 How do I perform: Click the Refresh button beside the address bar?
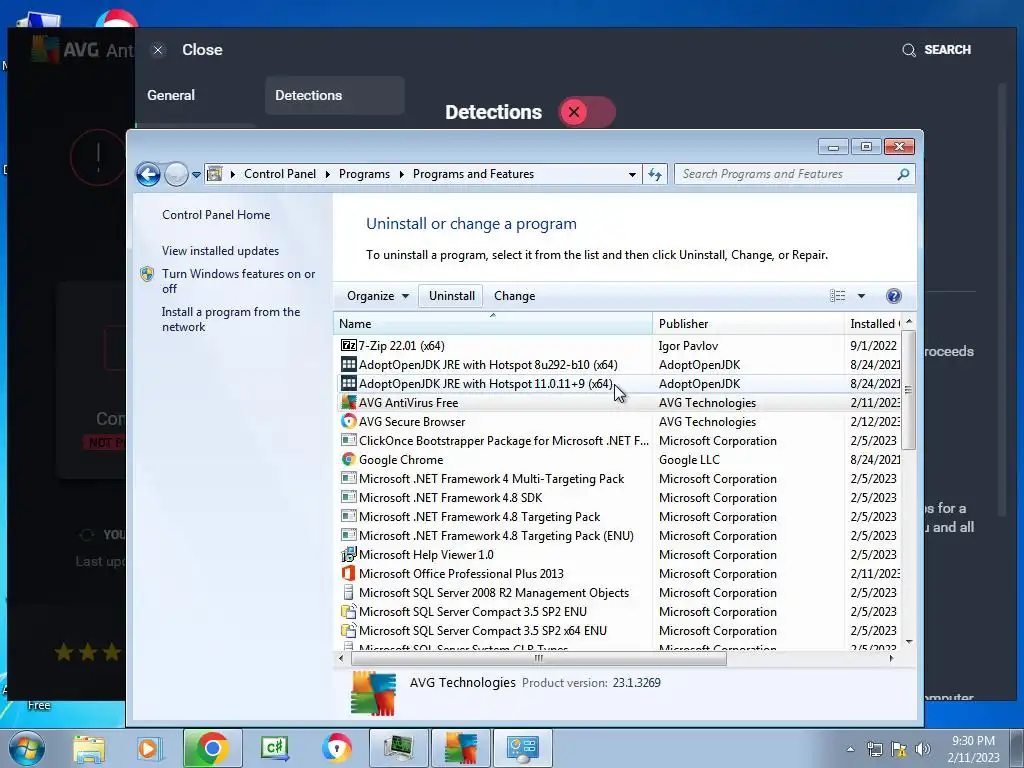(655, 174)
